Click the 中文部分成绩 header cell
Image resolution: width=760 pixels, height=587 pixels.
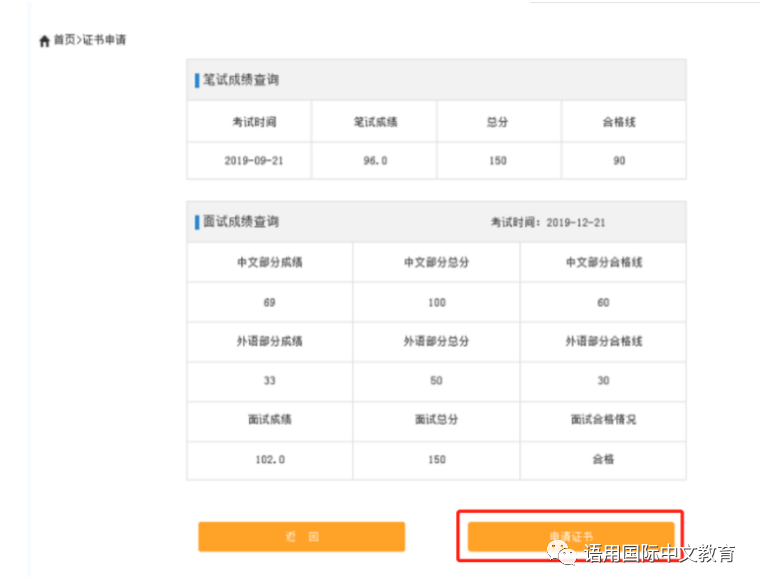269,262
